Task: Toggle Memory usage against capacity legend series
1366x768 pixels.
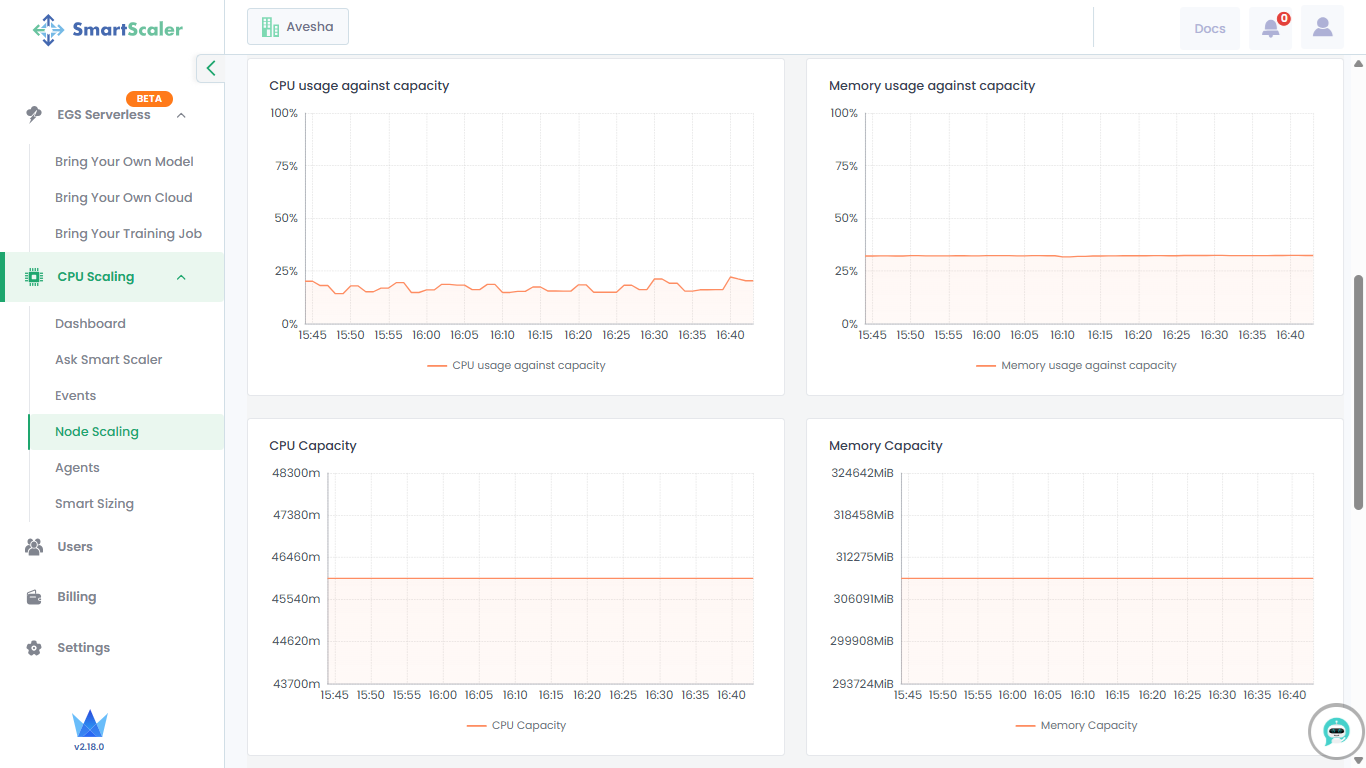Action: 1076,366
